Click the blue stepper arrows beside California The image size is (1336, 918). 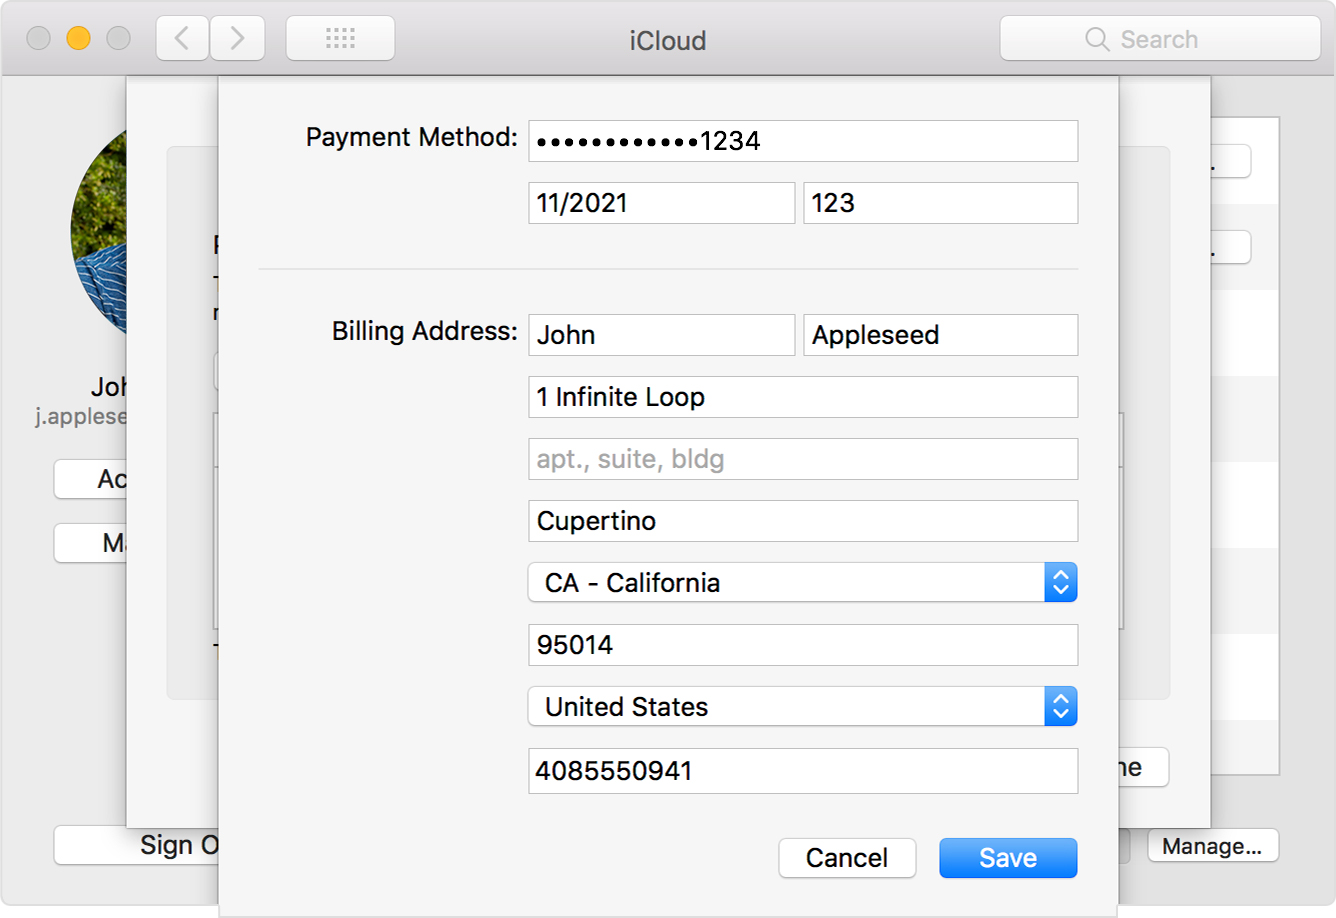(1061, 582)
